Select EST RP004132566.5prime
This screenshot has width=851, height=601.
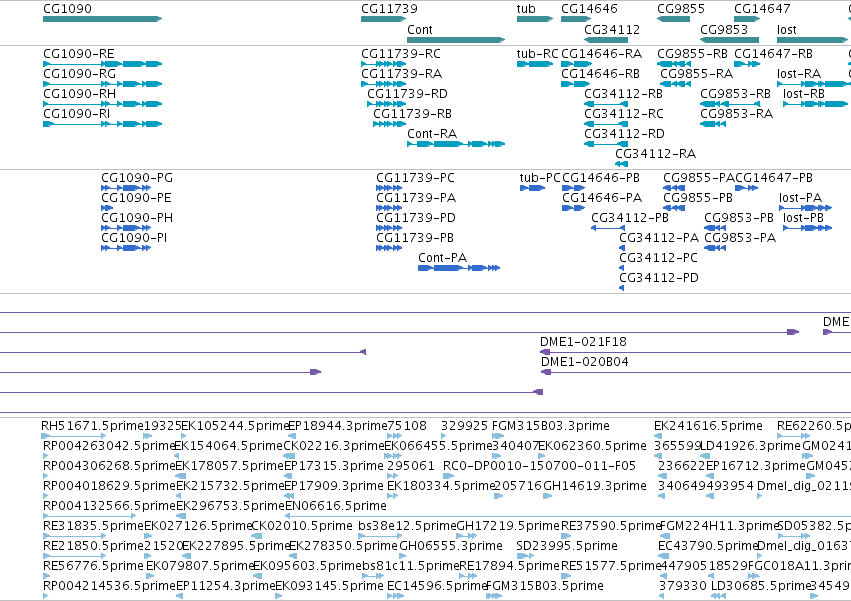click(x=90, y=516)
